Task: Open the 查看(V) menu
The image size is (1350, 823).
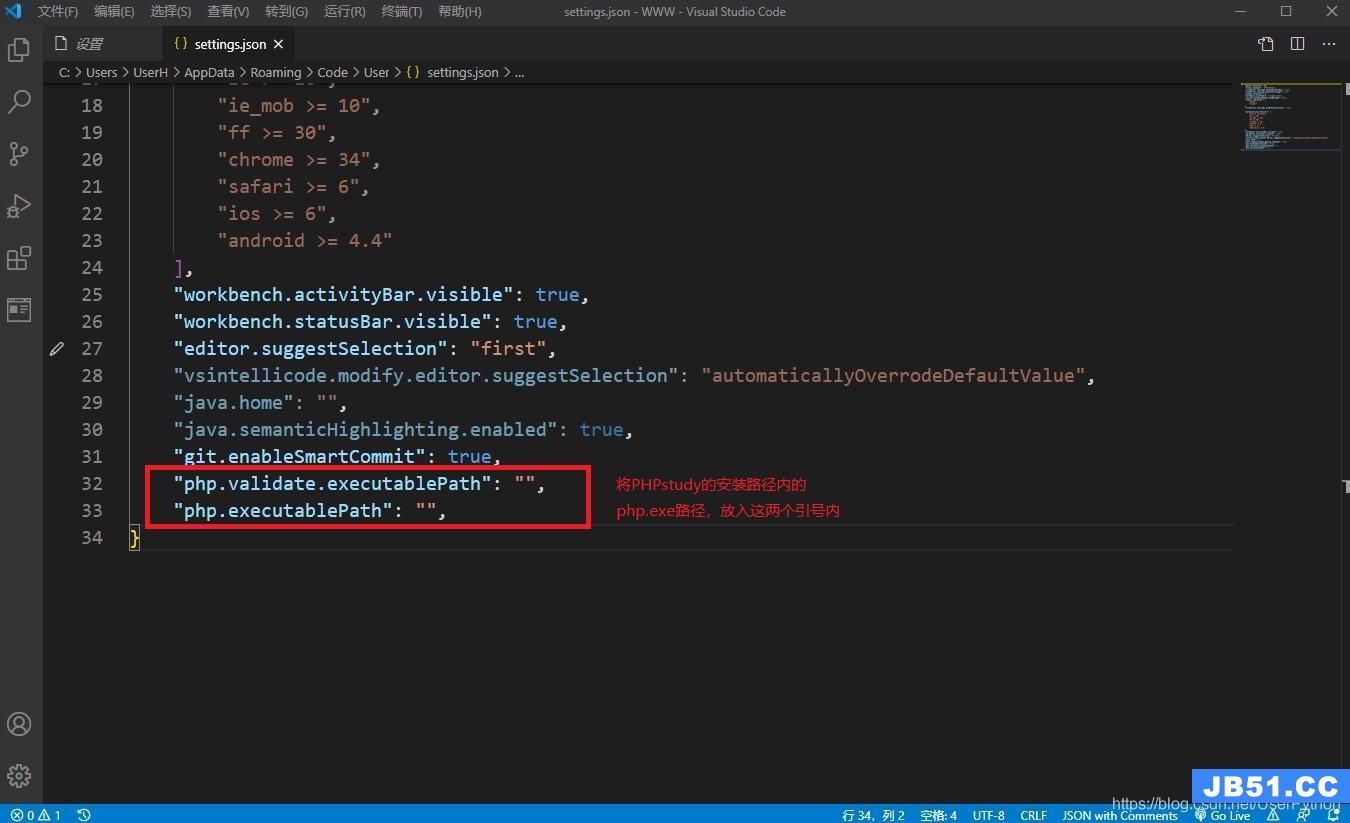Action: [x=228, y=12]
